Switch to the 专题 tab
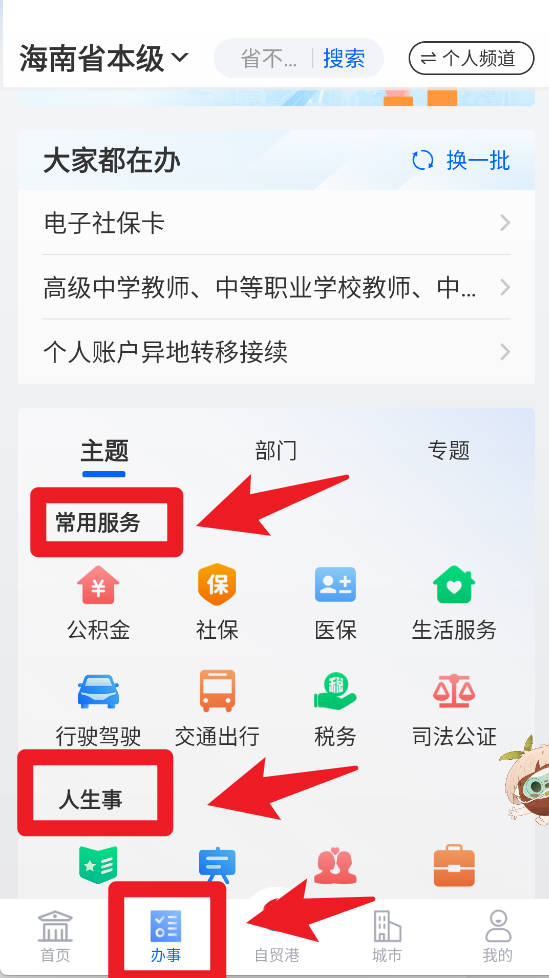Screen dimensions: 549x978 (449, 450)
